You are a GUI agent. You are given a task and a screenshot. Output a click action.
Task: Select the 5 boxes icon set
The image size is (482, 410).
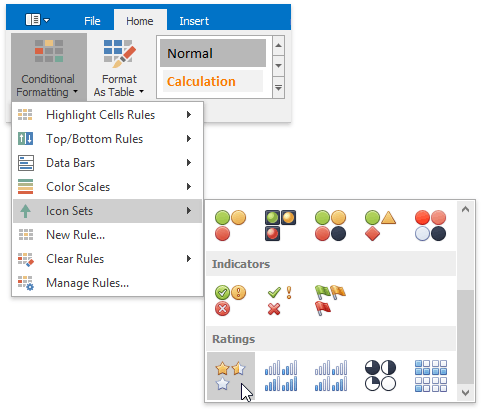[x=431, y=376]
